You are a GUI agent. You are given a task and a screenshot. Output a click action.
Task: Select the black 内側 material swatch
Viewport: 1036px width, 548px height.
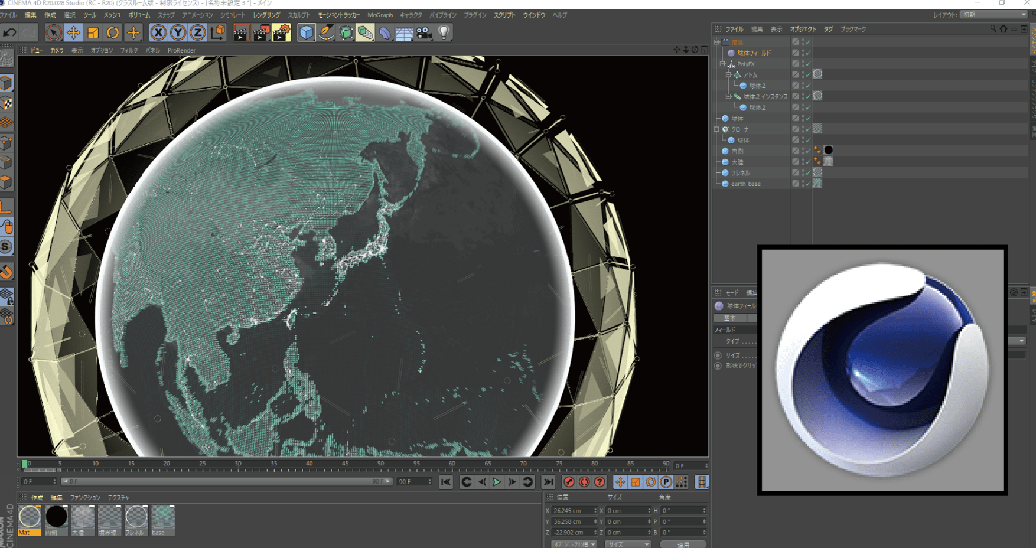[x=56, y=520]
